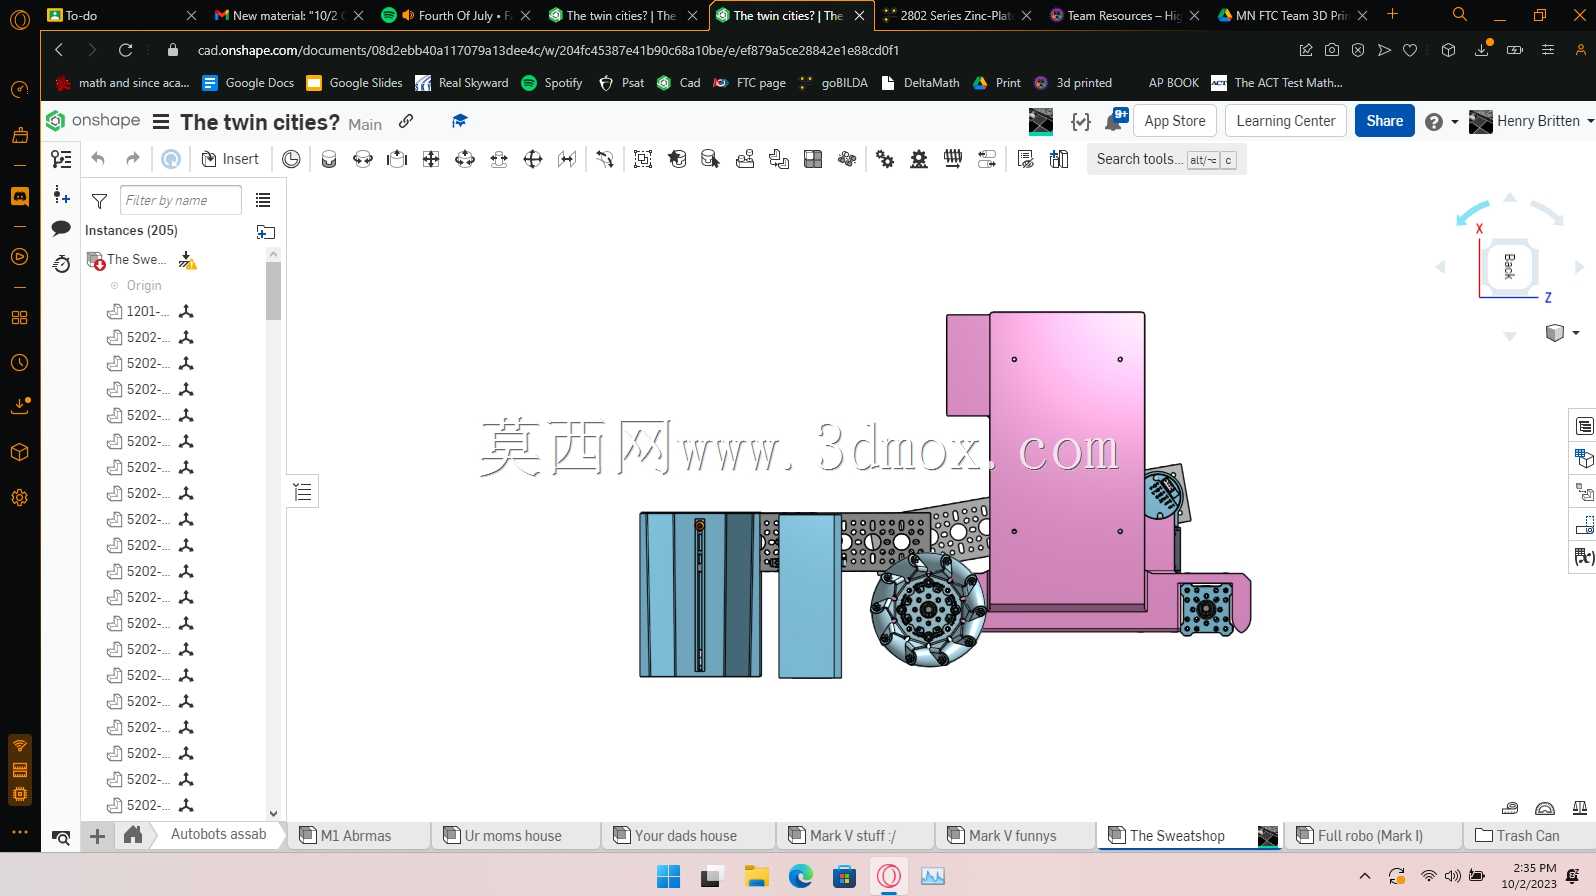Click the Autobots assab folder breadcrumb
Screen dimensions: 1596x896
pos(218,834)
